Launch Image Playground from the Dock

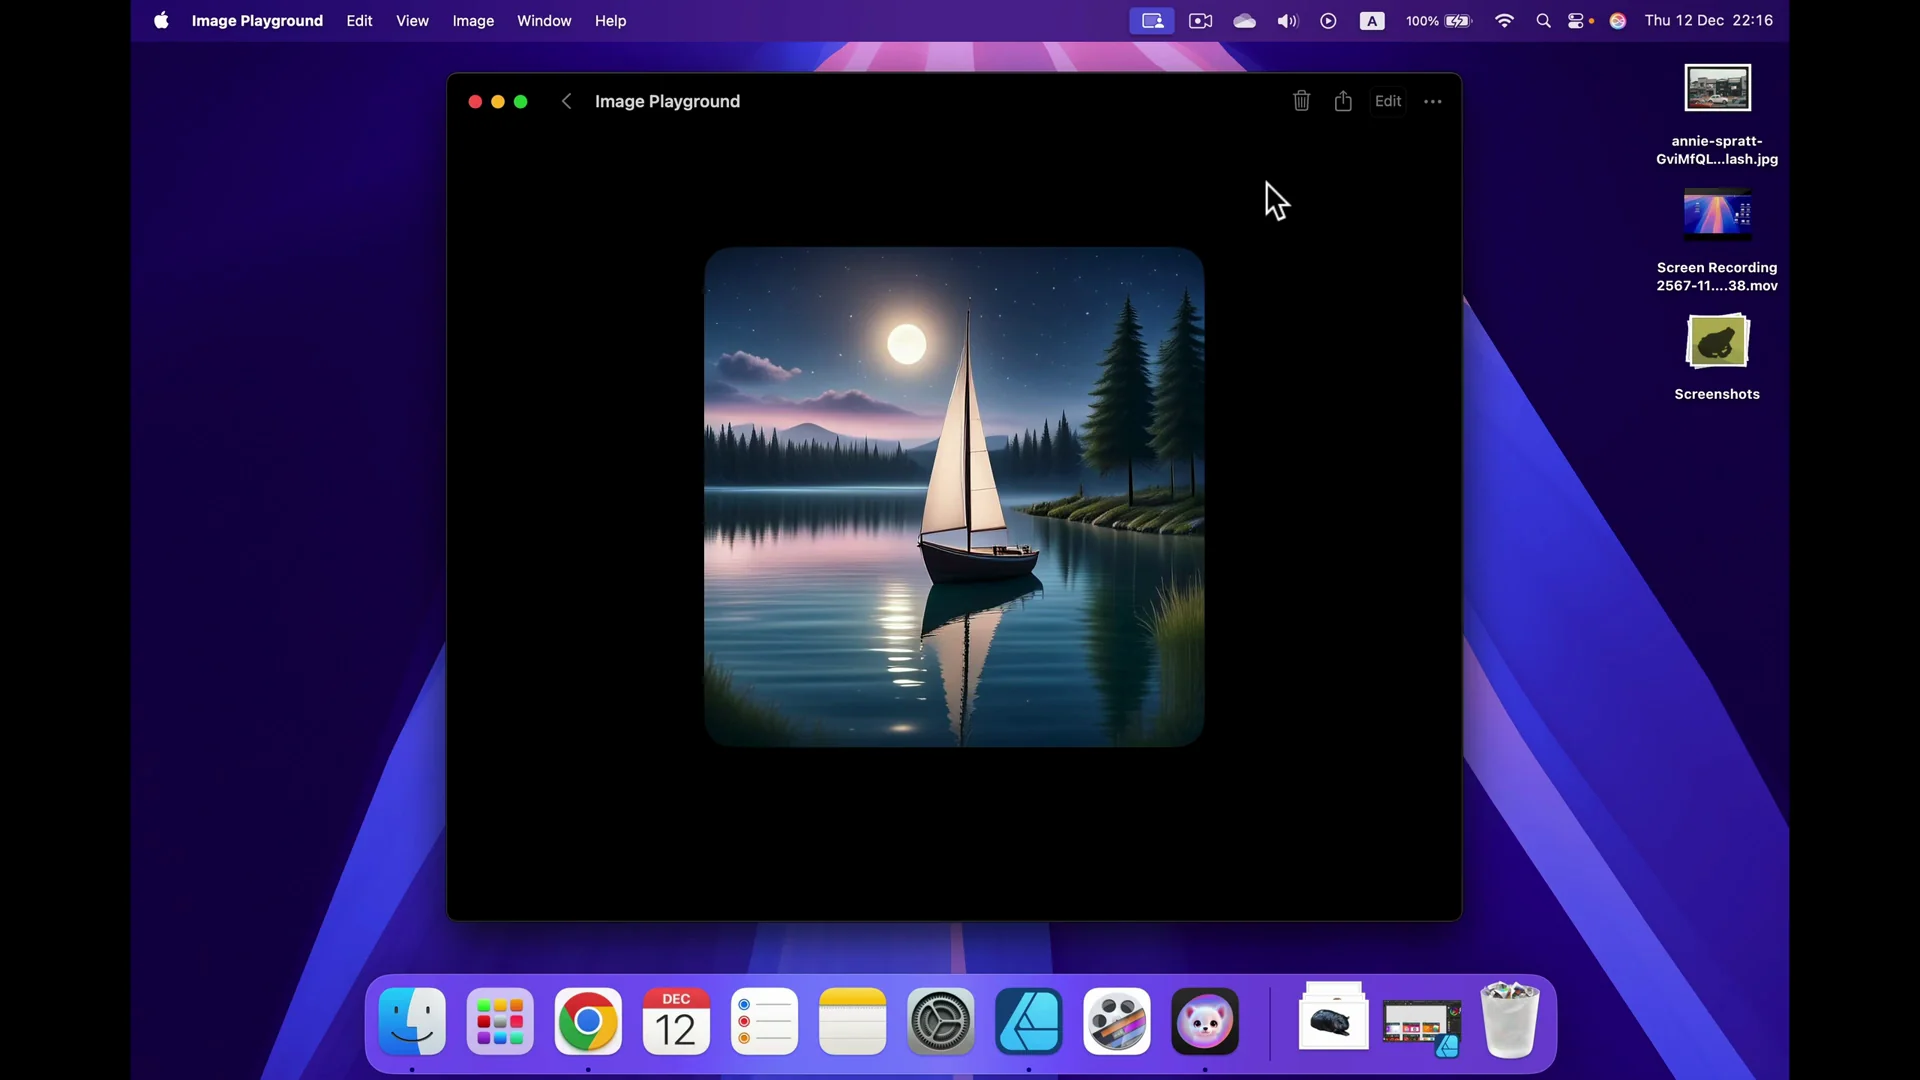point(1204,1021)
